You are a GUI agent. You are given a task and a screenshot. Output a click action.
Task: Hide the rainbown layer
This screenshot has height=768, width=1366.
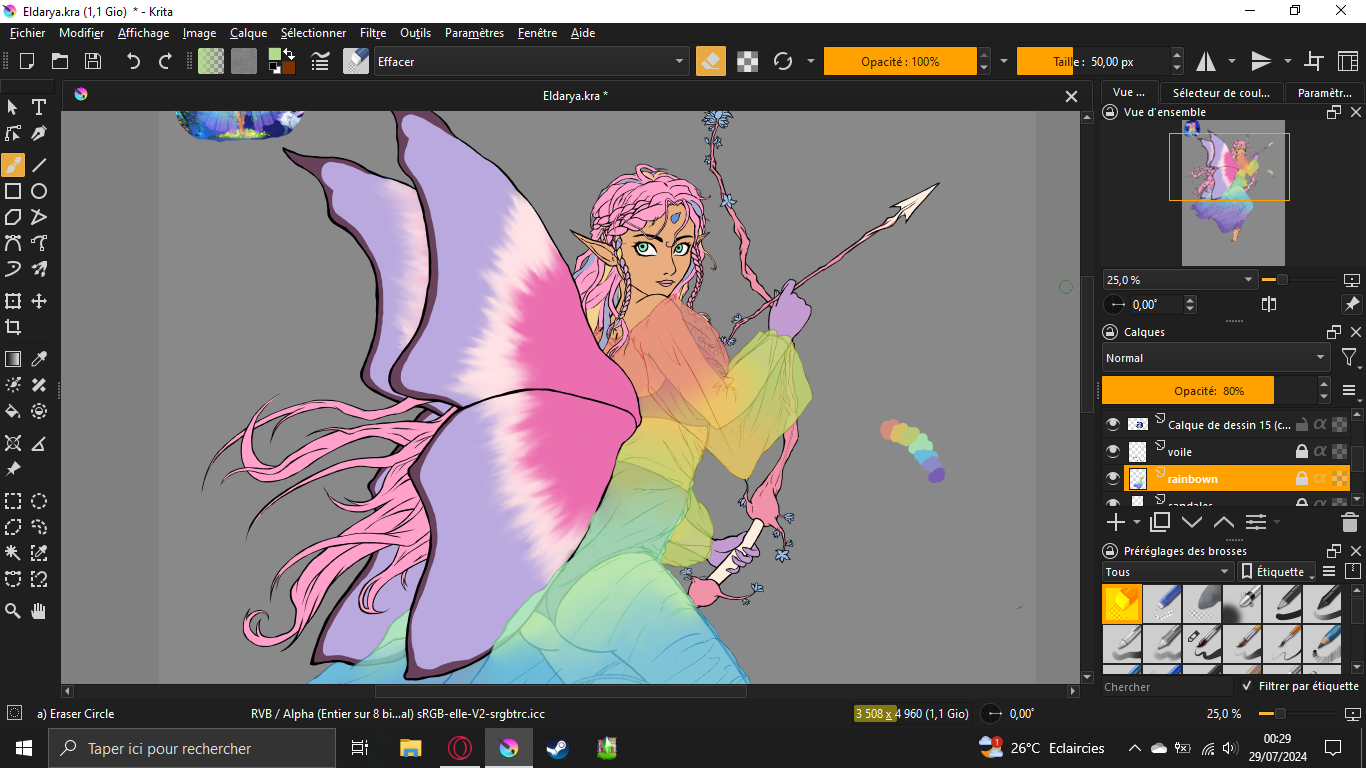click(x=1112, y=479)
